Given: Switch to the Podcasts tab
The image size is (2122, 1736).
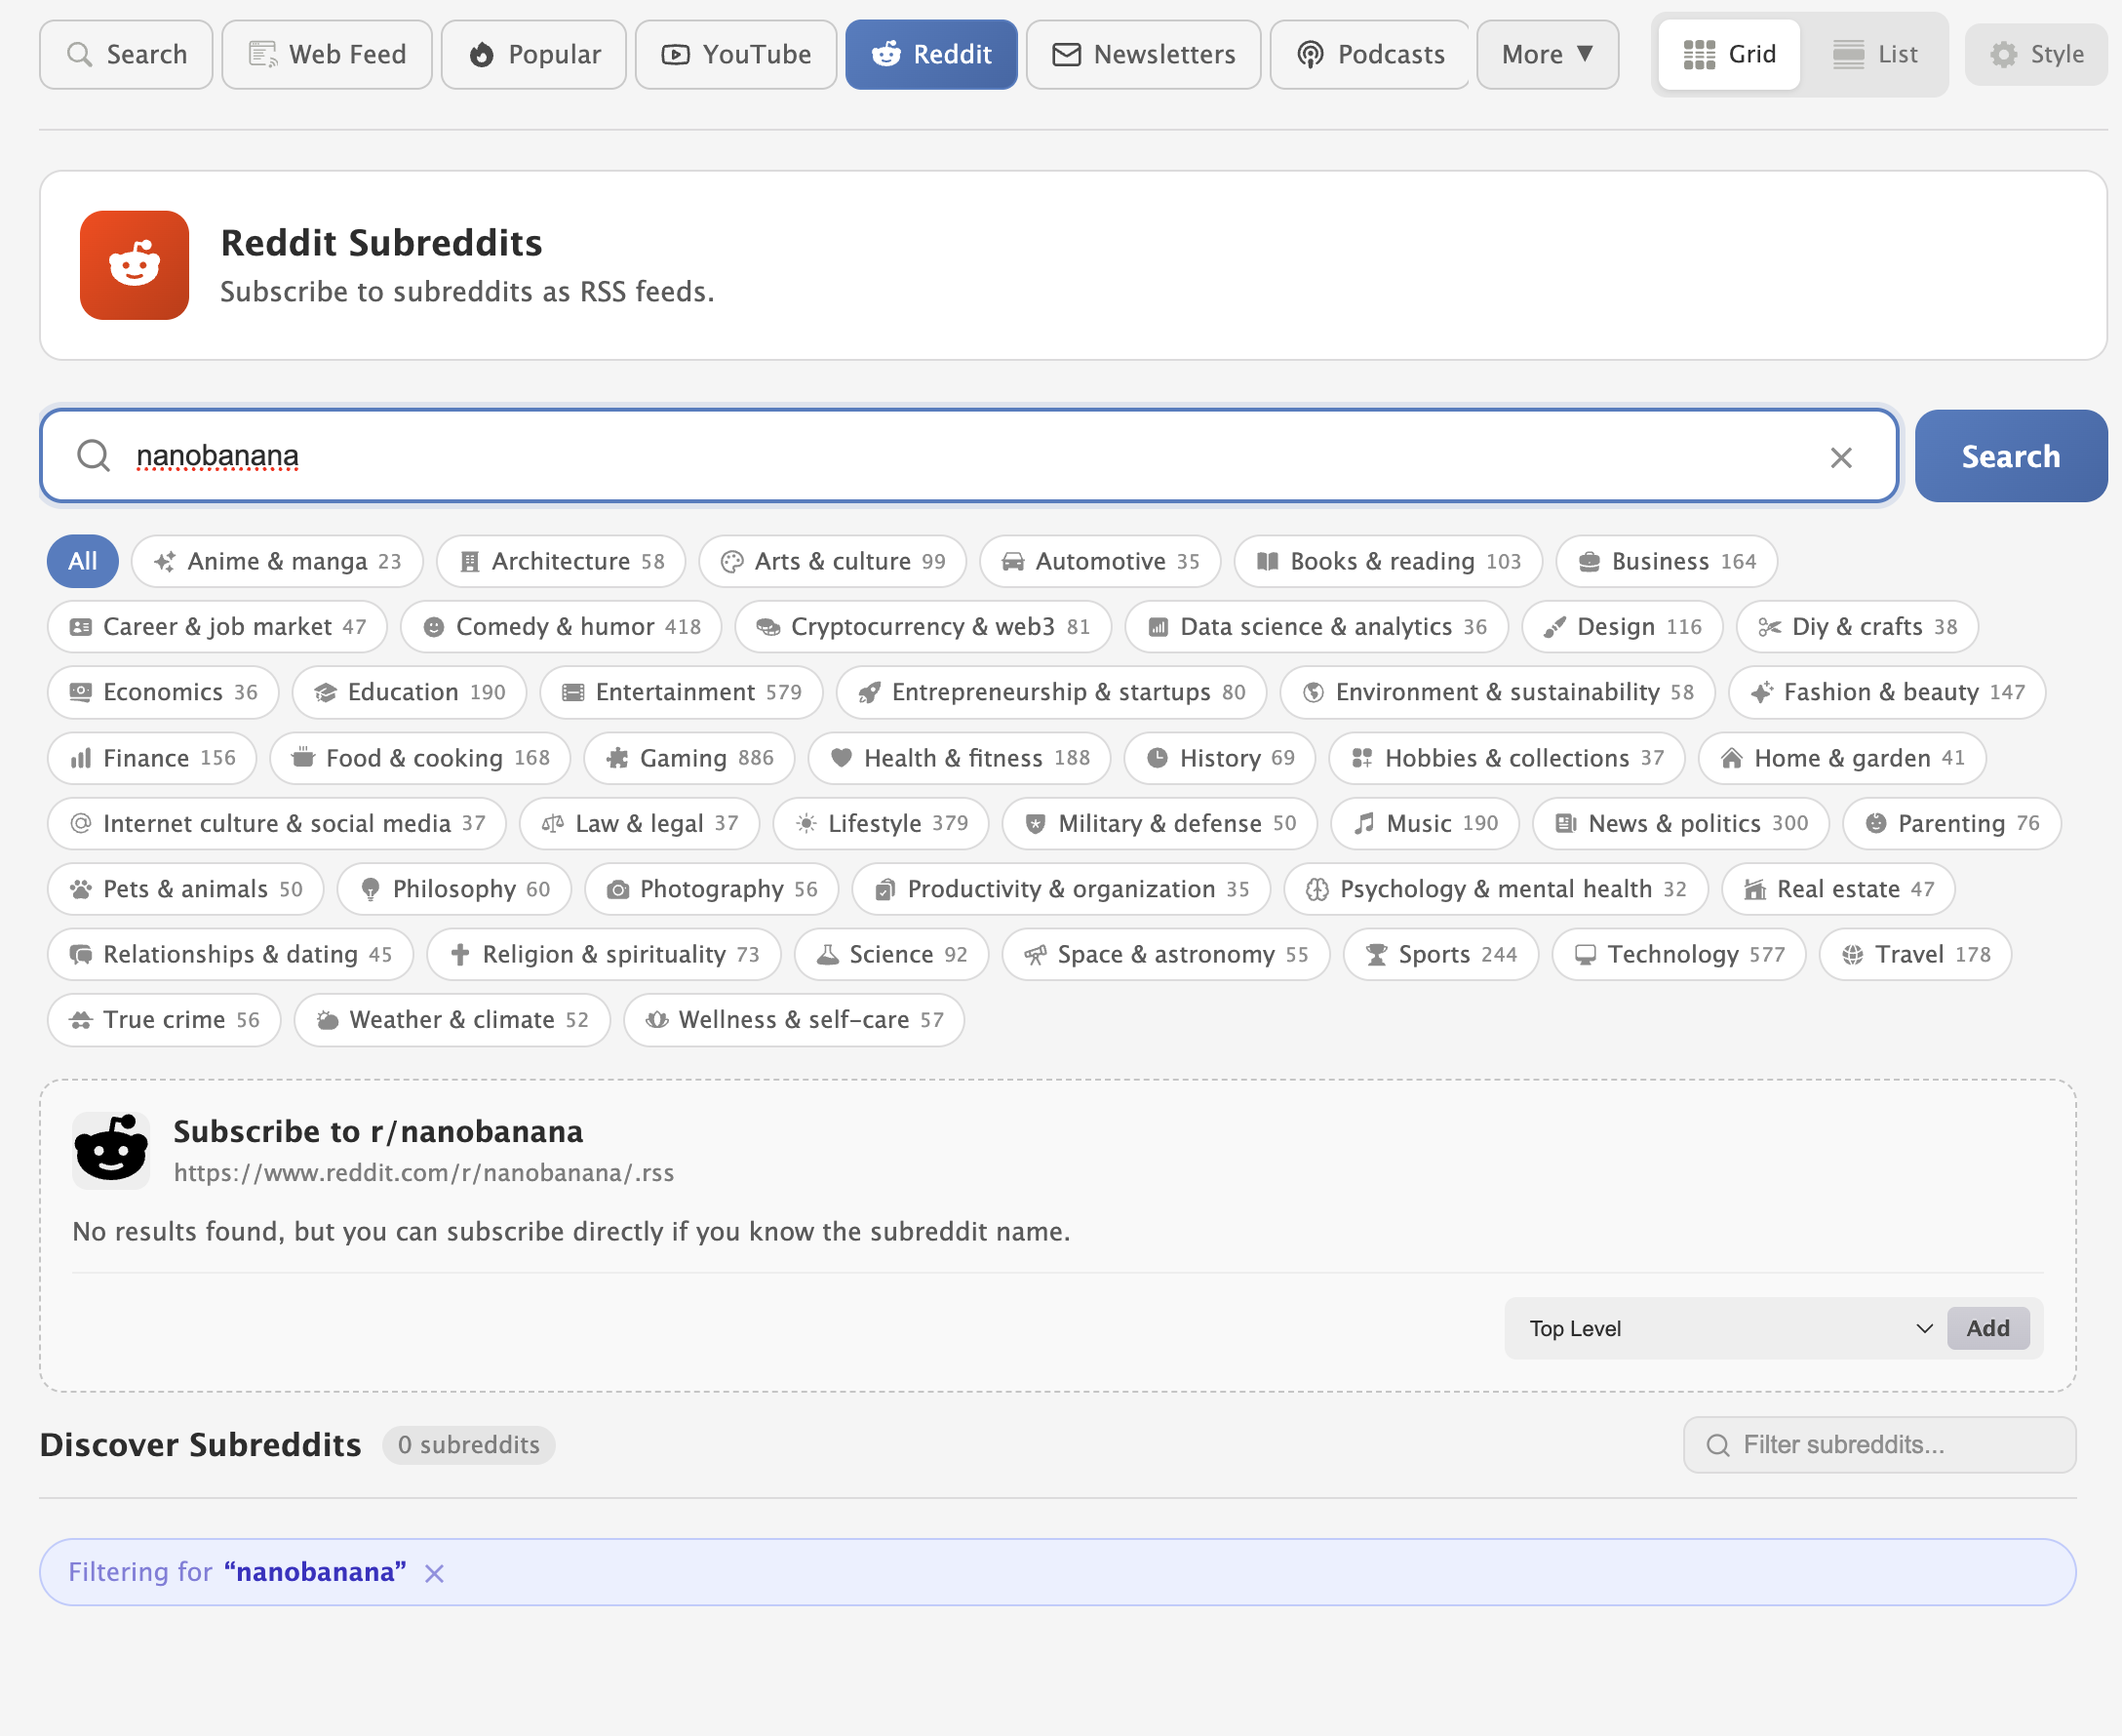Looking at the screenshot, I should (1370, 54).
